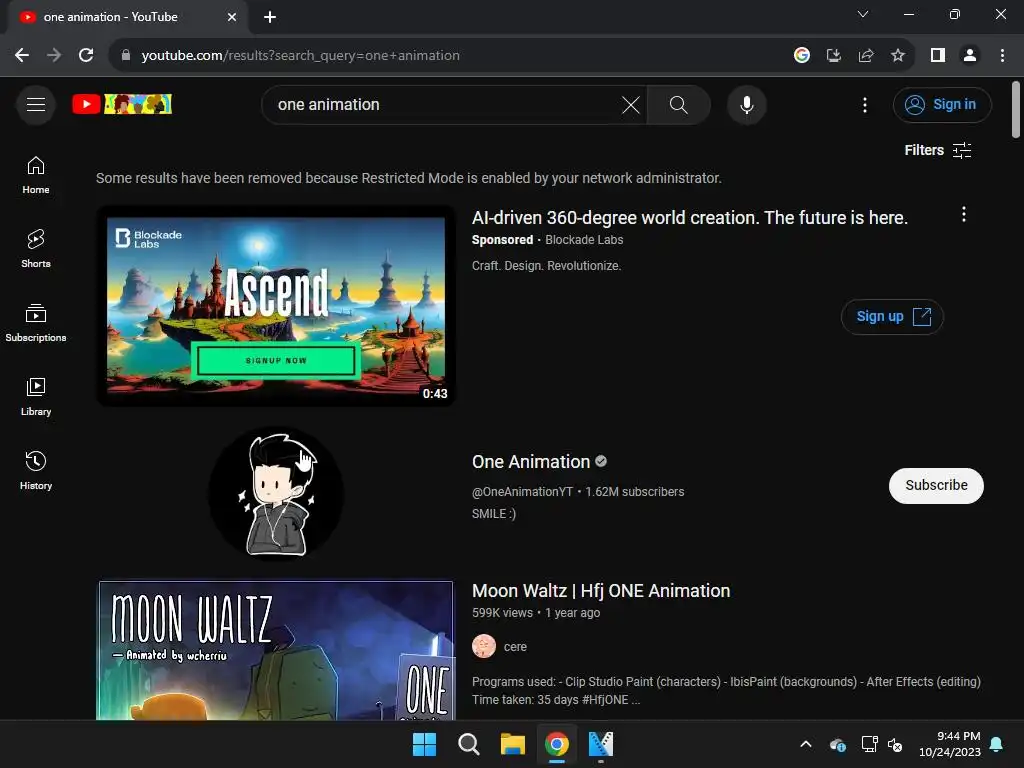Click '@OneAnimationYT' handle text
Screen dimensions: 1024x768
click(522, 492)
